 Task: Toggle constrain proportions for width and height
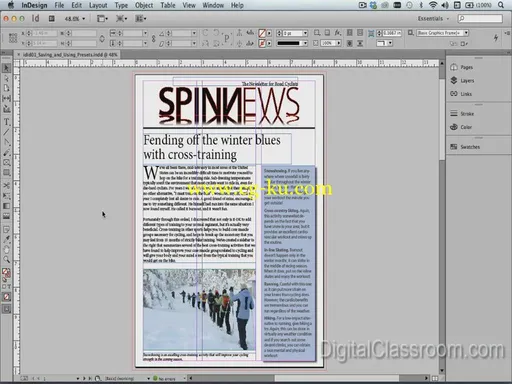(x=102, y=38)
